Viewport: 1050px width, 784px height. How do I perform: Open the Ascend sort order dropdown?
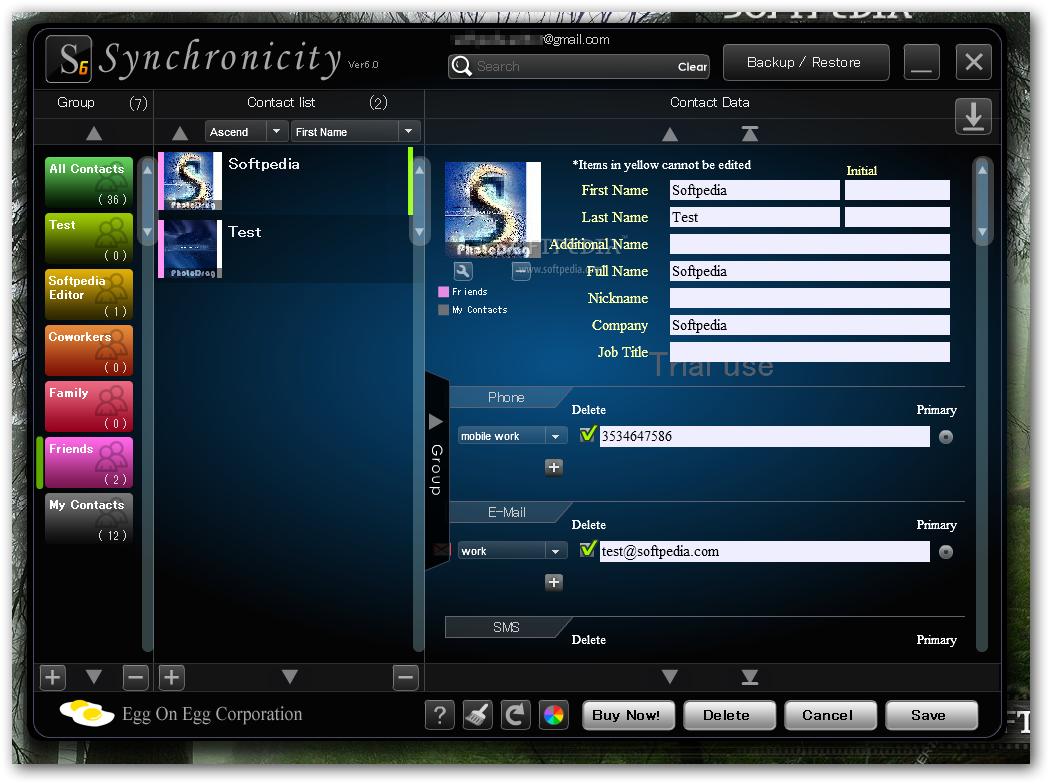click(x=246, y=131)
